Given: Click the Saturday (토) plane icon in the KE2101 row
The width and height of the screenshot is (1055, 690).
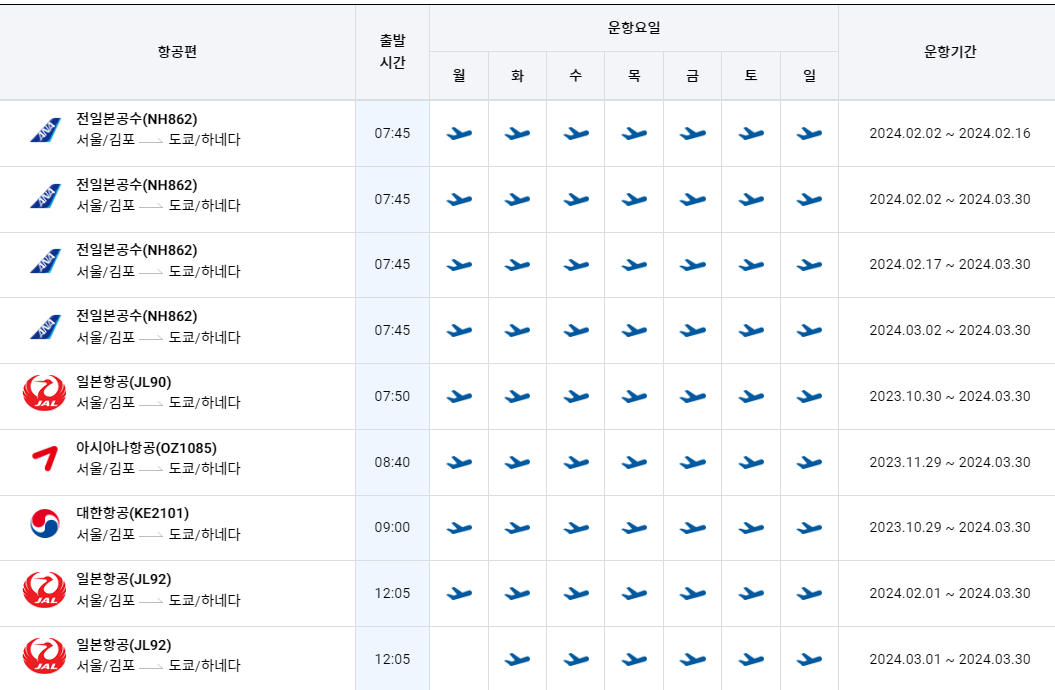Looking at the screenshot, I should 751,528.
